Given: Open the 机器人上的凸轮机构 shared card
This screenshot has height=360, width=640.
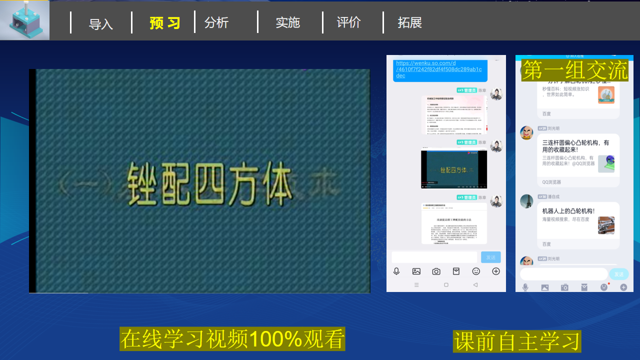Looking at the screenshot, I should (578, 226).
